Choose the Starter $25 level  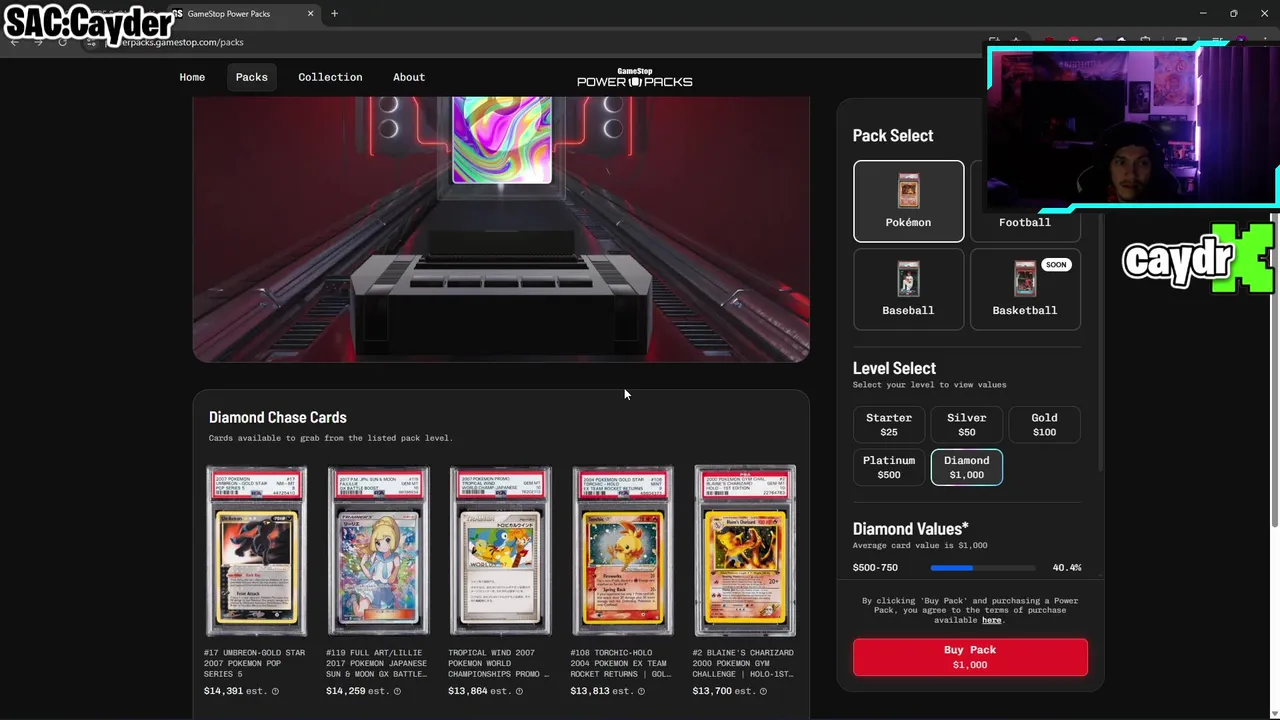coord(889,424)
